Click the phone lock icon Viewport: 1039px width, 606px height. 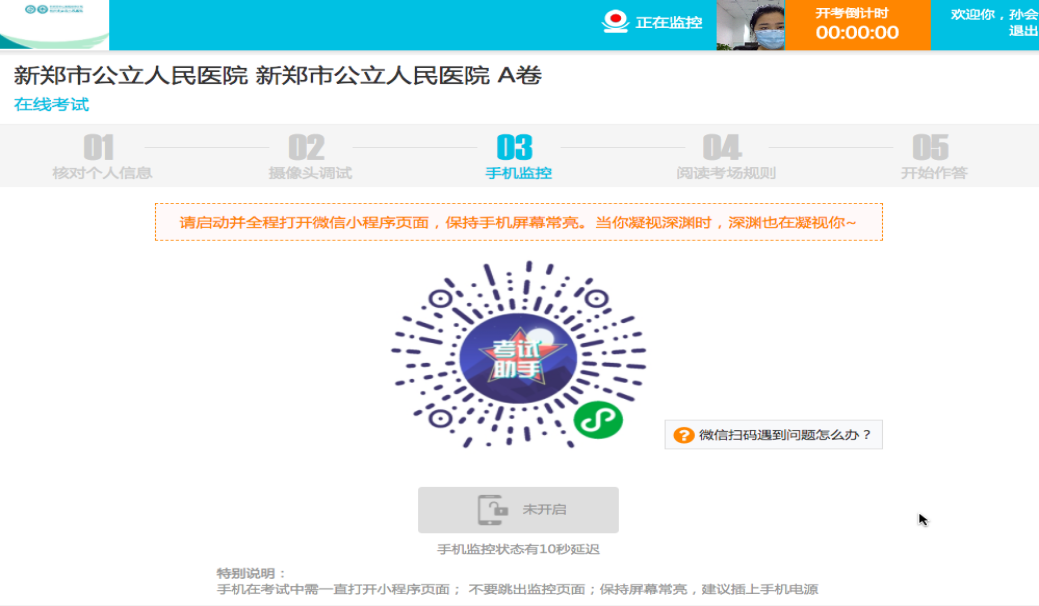(492, 509)
